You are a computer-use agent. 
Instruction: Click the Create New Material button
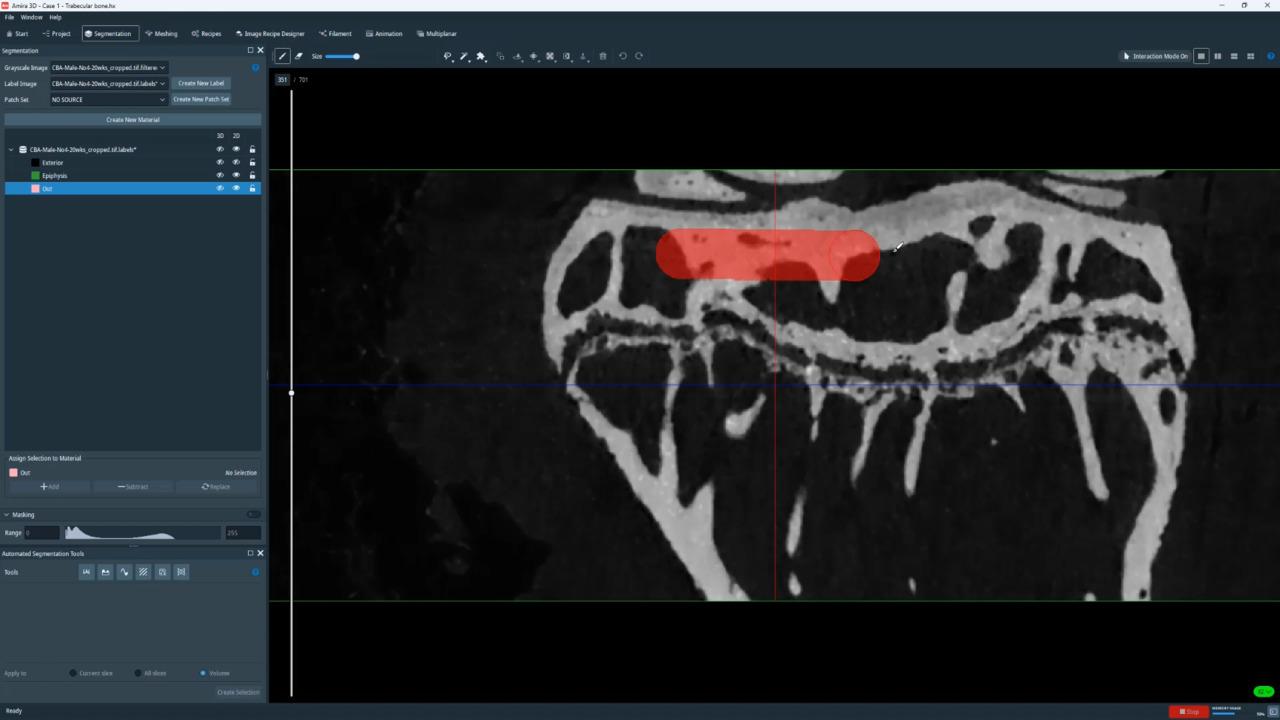(x=133, y=120)
